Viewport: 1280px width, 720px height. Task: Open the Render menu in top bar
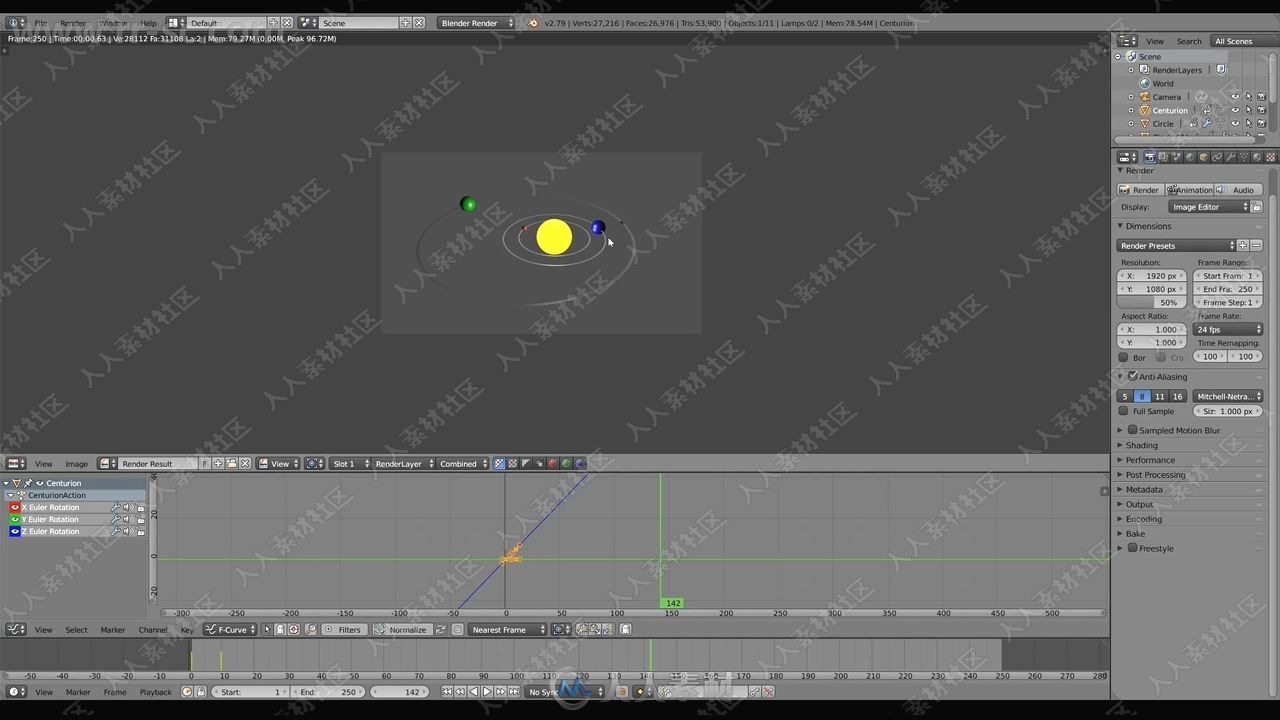click(73, 22)
